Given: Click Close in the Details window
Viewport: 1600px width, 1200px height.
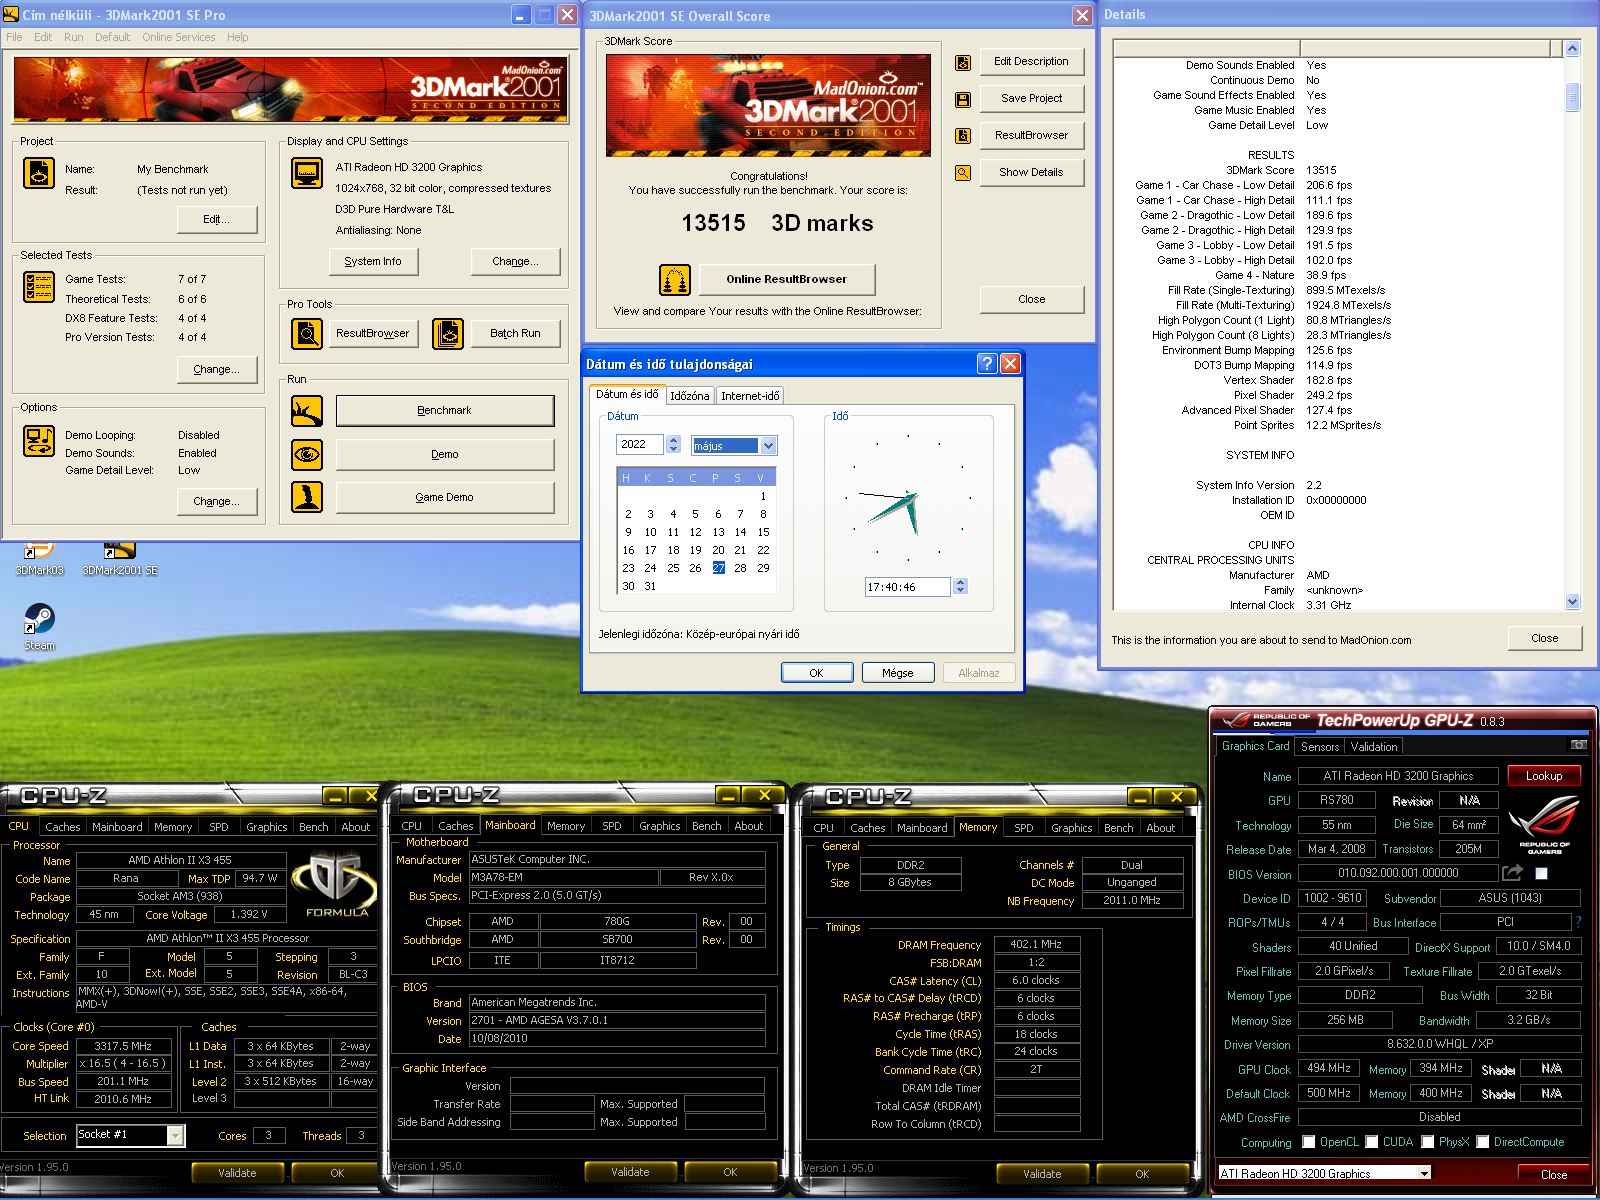Looking at the screenshot, I should 1544,639.
